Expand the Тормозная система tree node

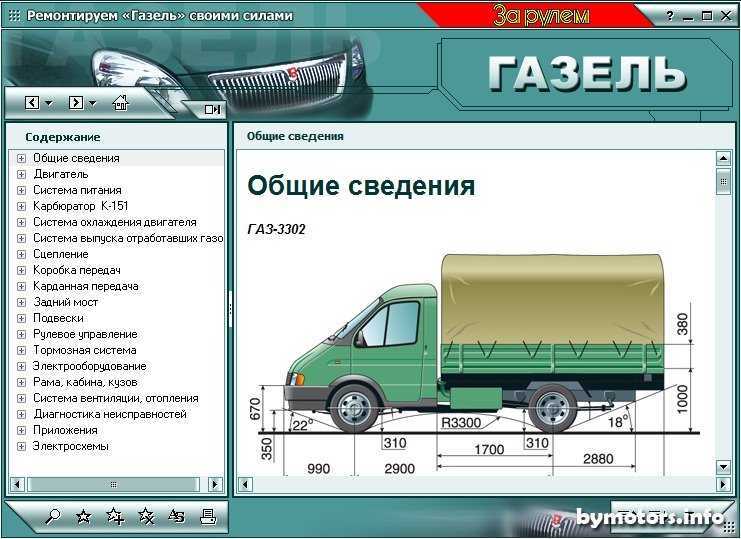tap(21, 351)
